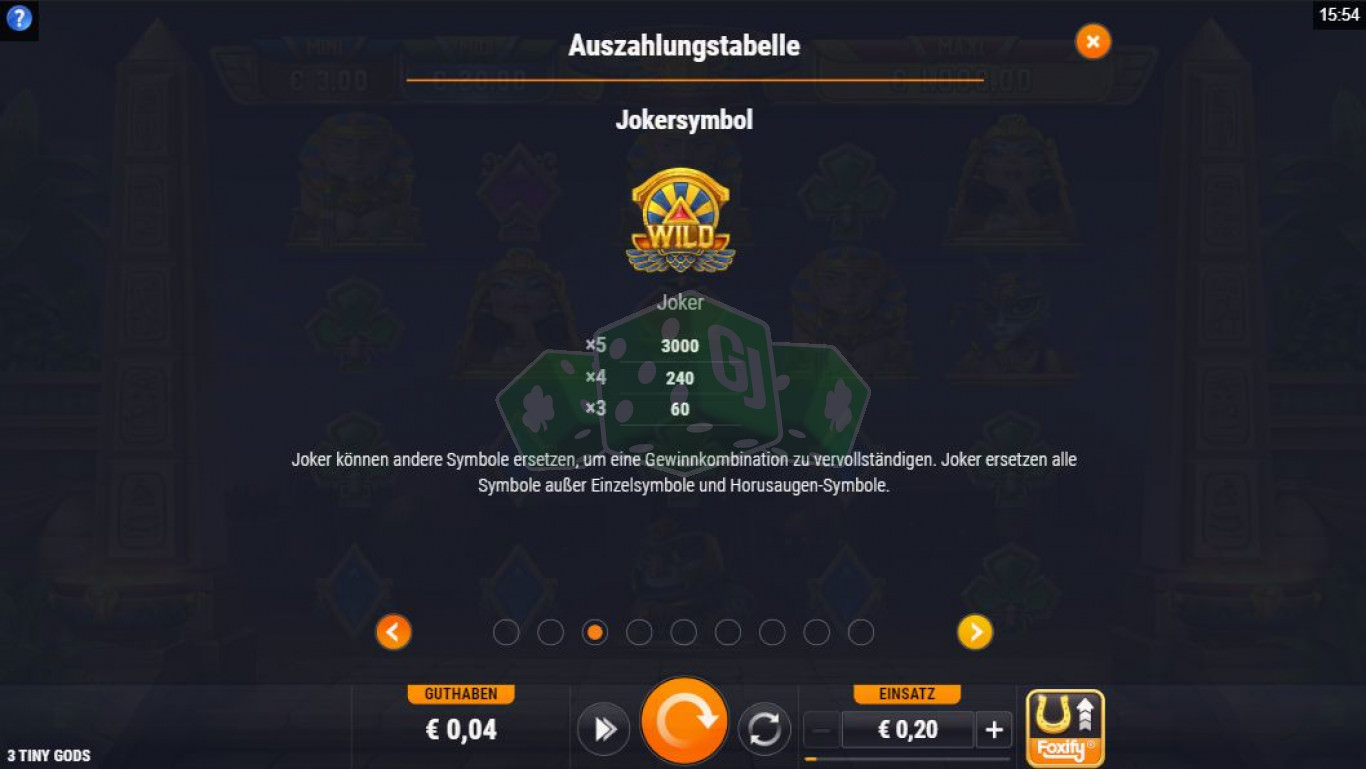Image resolution: width=1366 pixels, height=769 pixels.
Task: Select the fourth paytable page dot
Action: click(639, 632)
